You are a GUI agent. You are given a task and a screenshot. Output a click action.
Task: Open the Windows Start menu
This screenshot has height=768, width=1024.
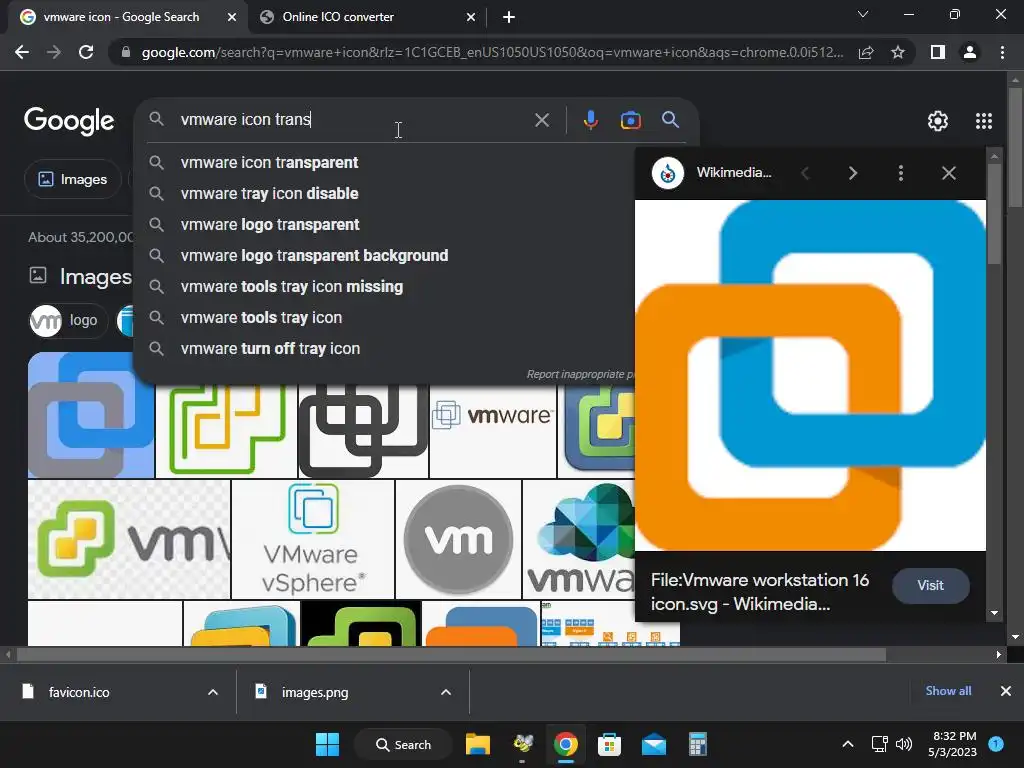click(327, 744)
